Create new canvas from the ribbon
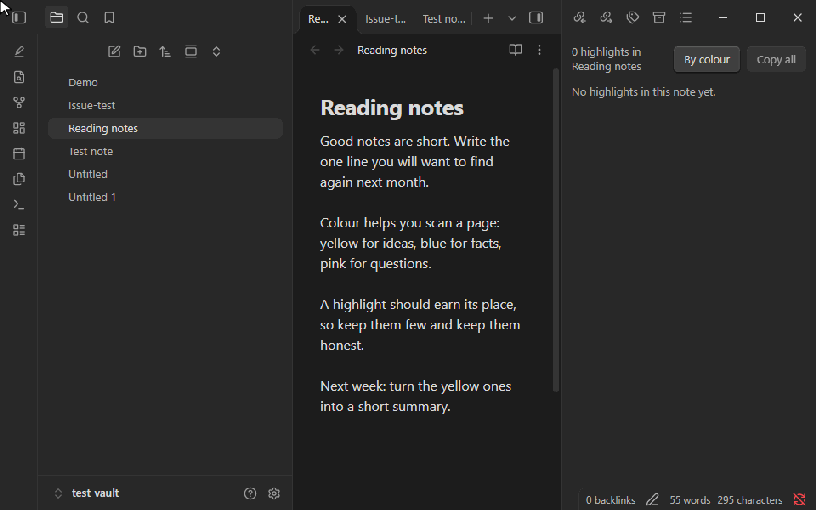Screen dimensions: 816x510 [x=19, y=128]
